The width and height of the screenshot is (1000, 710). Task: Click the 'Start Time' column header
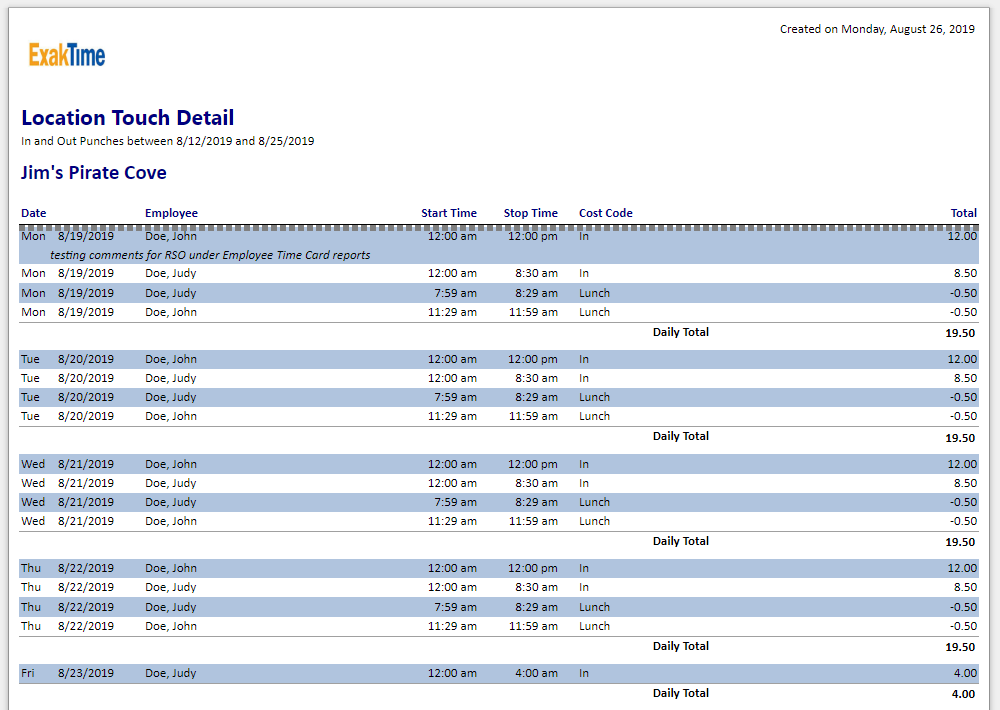pos(449,213)
